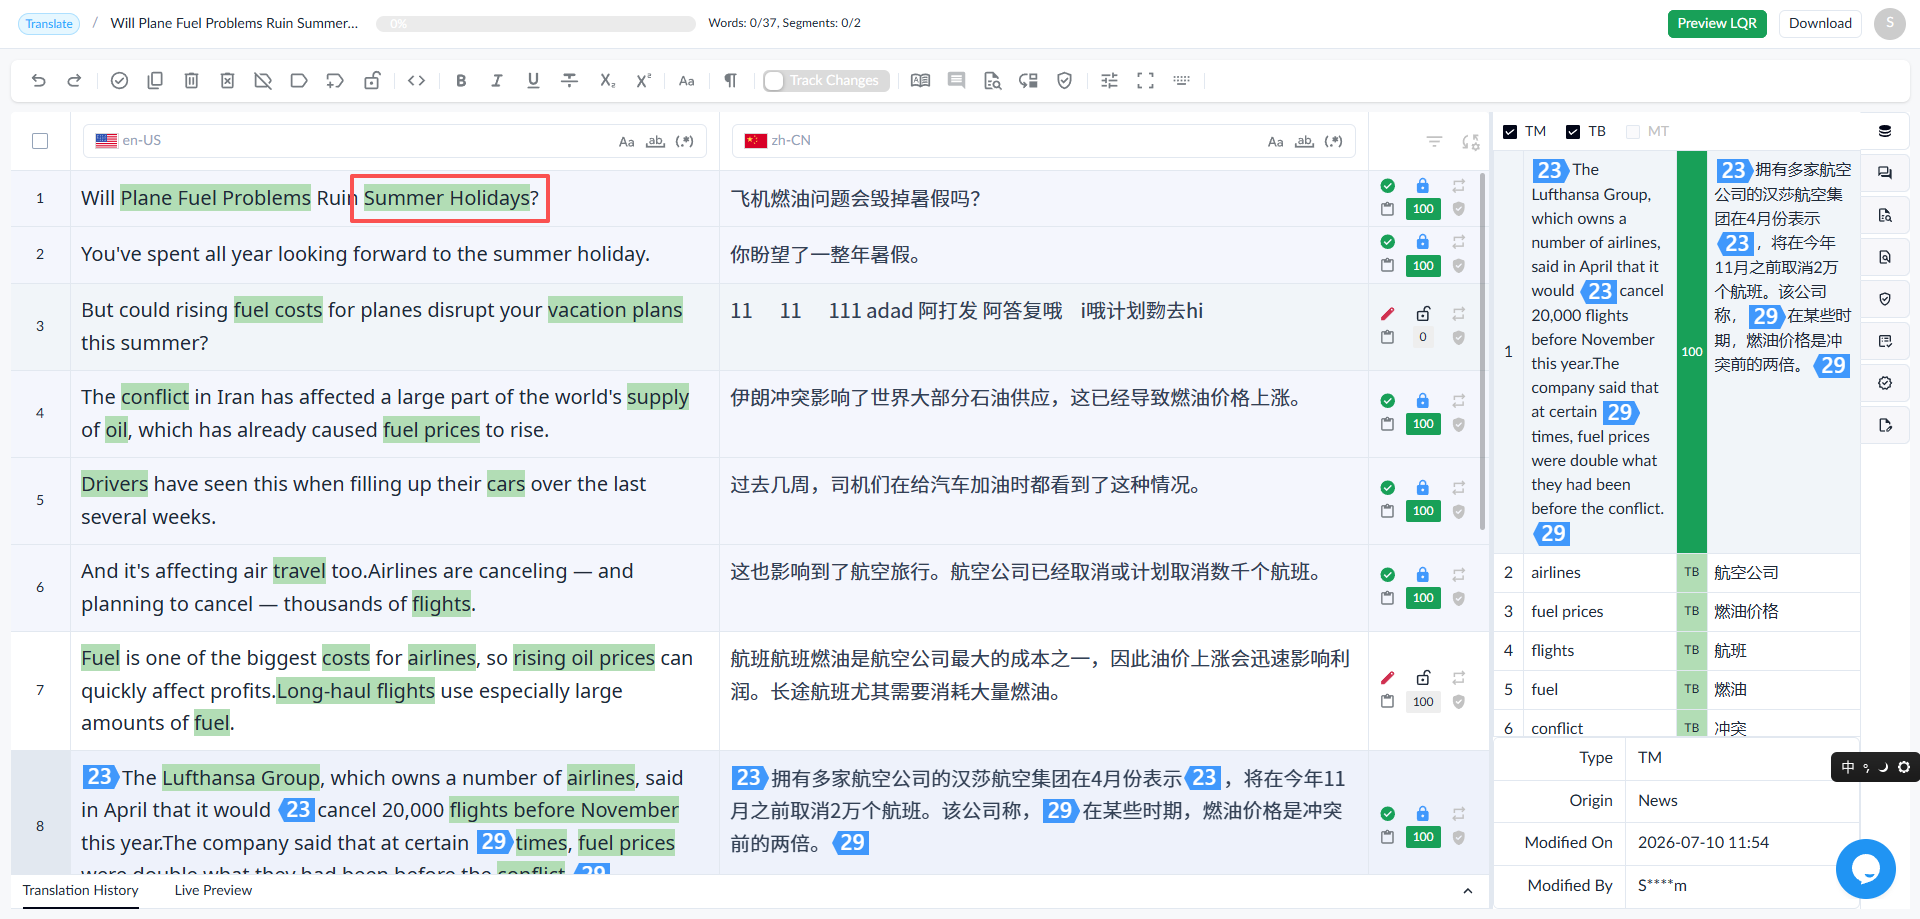Expand the bottom panel chevron

(1467, 891)
